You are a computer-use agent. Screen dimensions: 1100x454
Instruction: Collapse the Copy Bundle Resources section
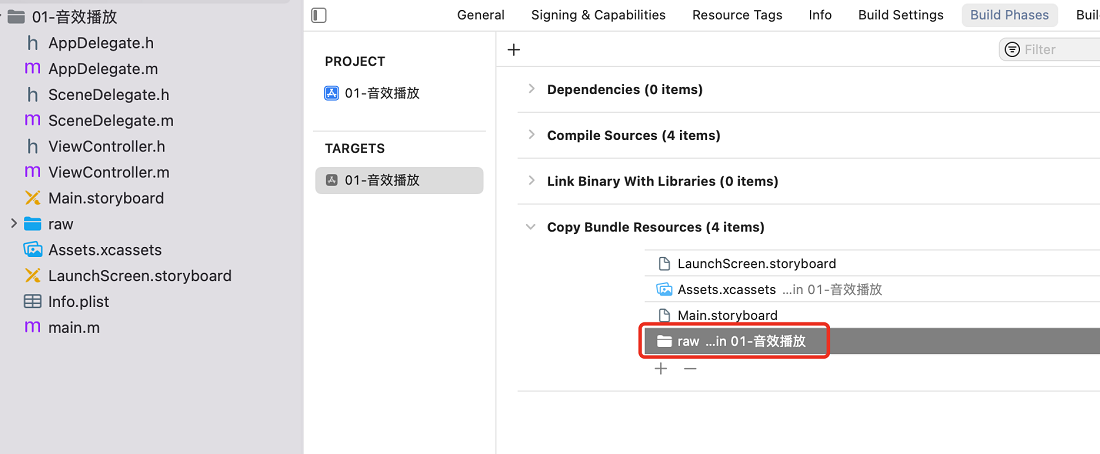(x=531, y=227)
